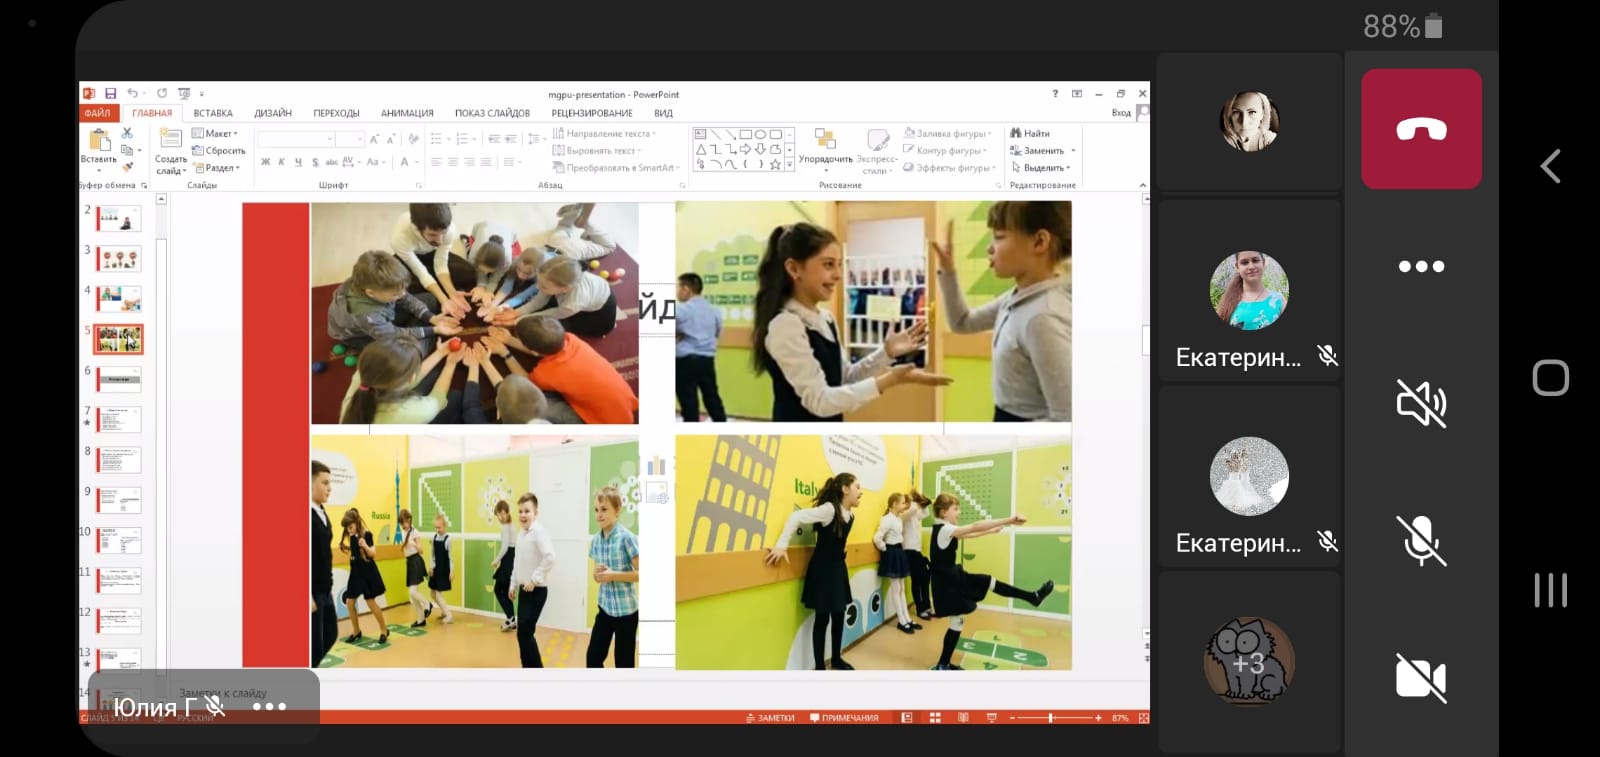1600x757 pixels.
Task: Open the +3 additional participants tile
Action: (1248, 662)
